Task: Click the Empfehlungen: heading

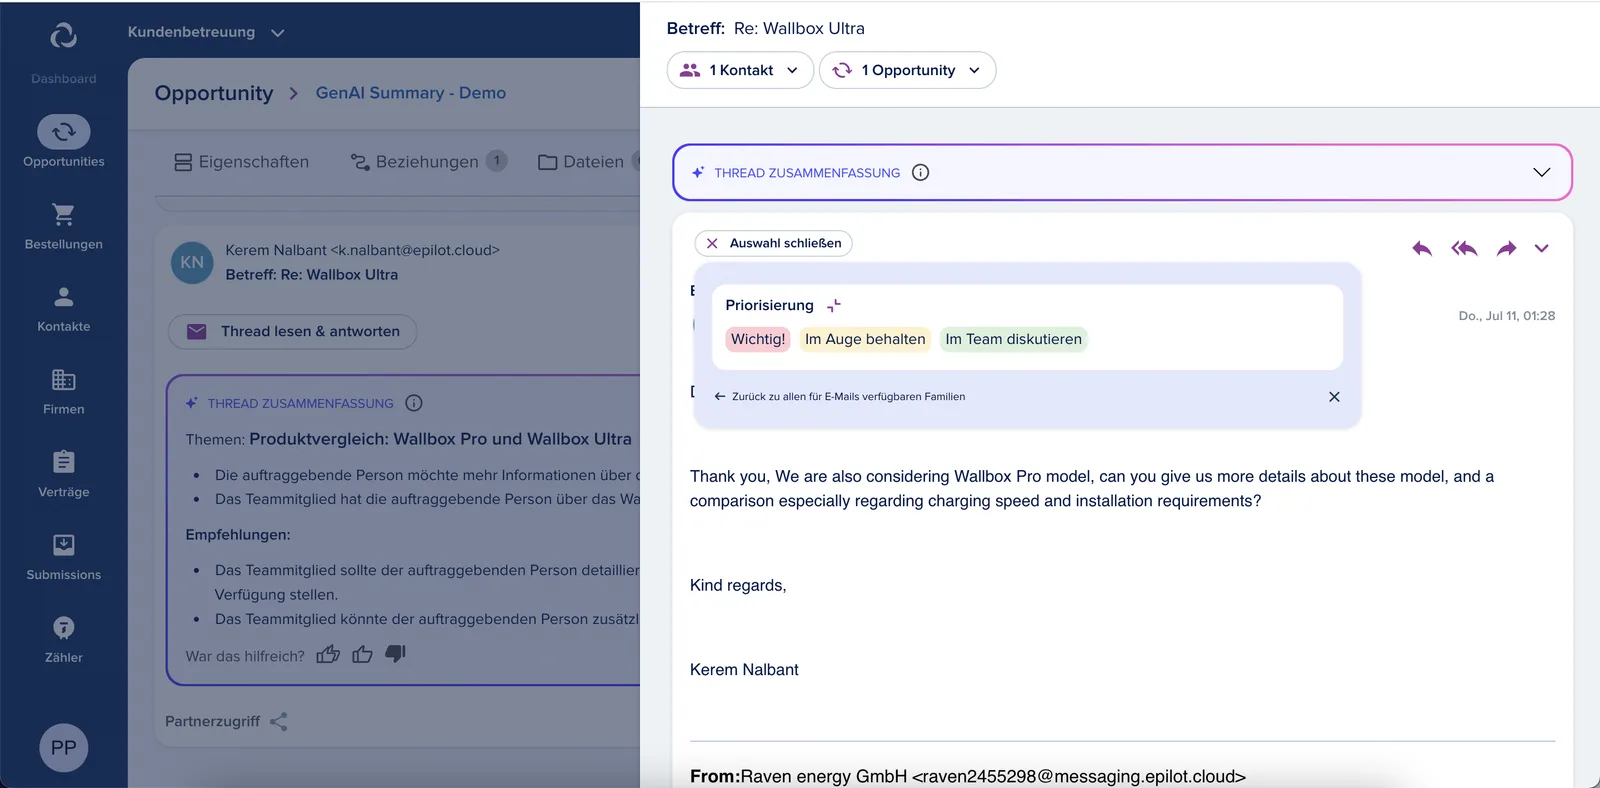Action: coord(238,535)
